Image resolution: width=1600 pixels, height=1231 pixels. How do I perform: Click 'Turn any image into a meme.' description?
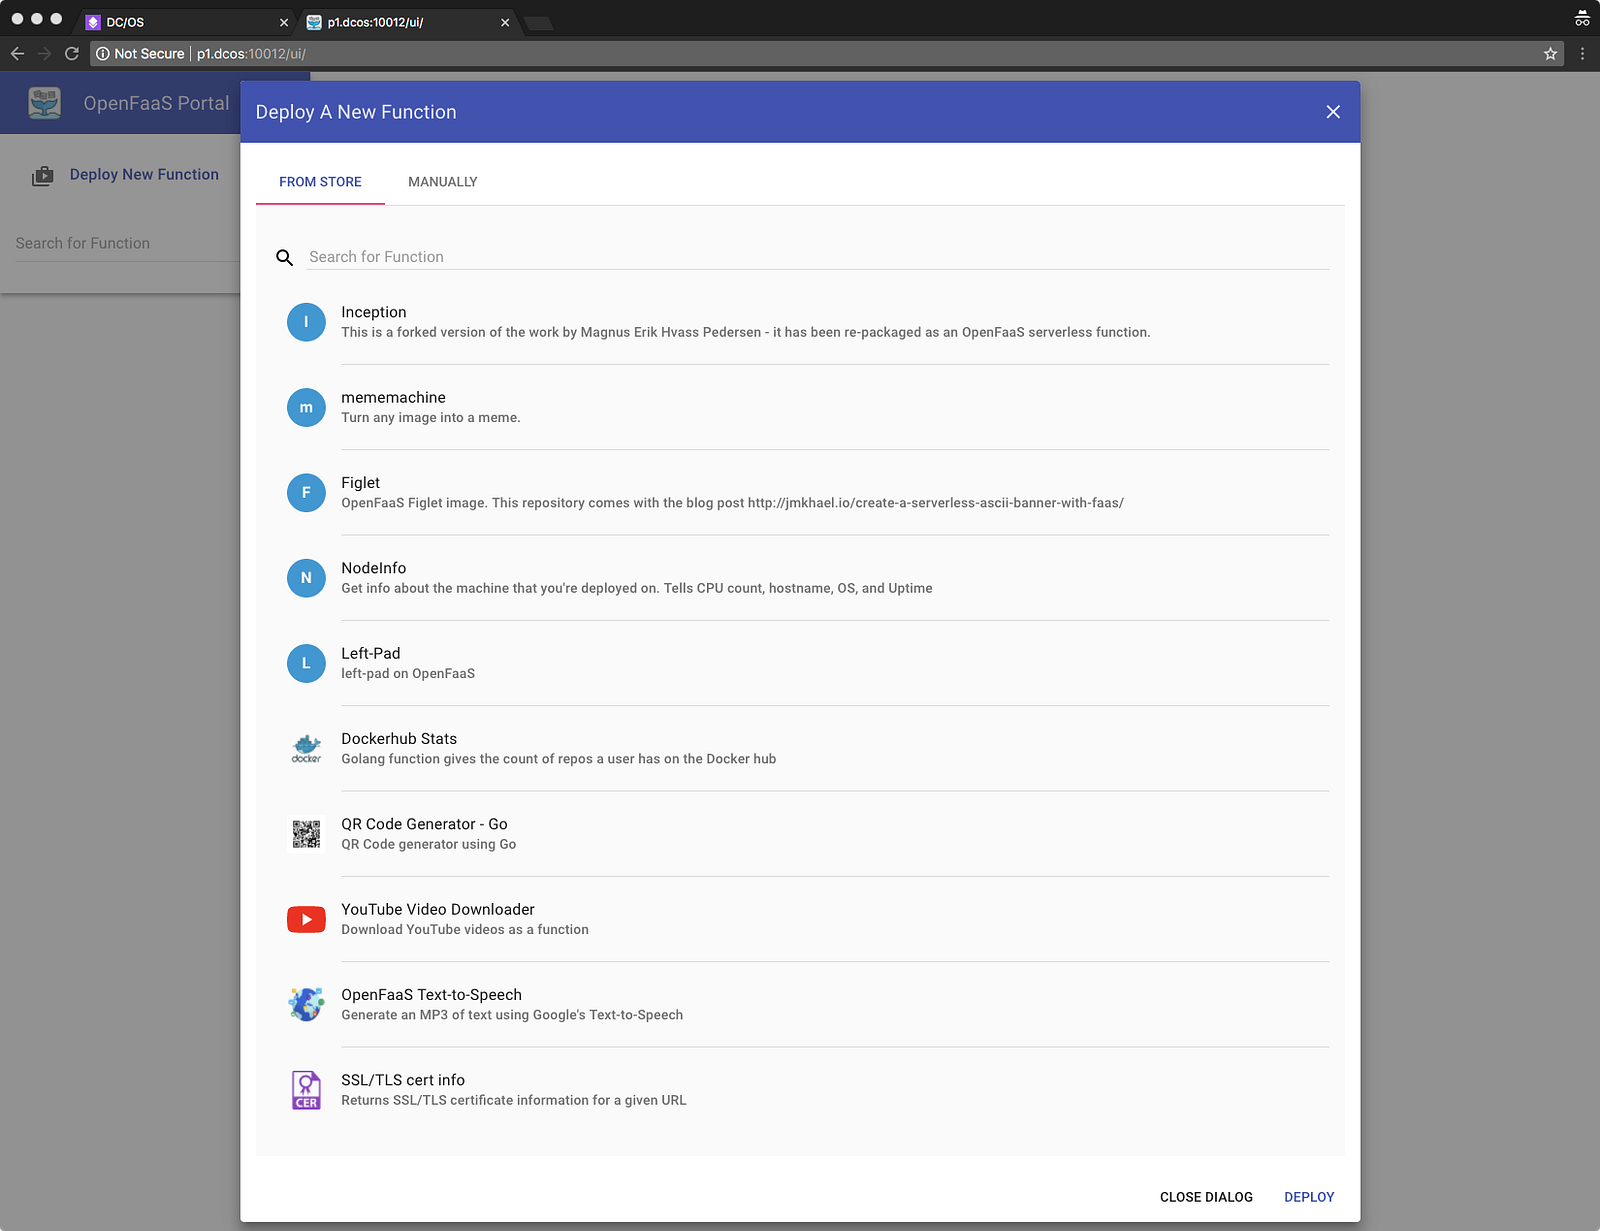431,418
